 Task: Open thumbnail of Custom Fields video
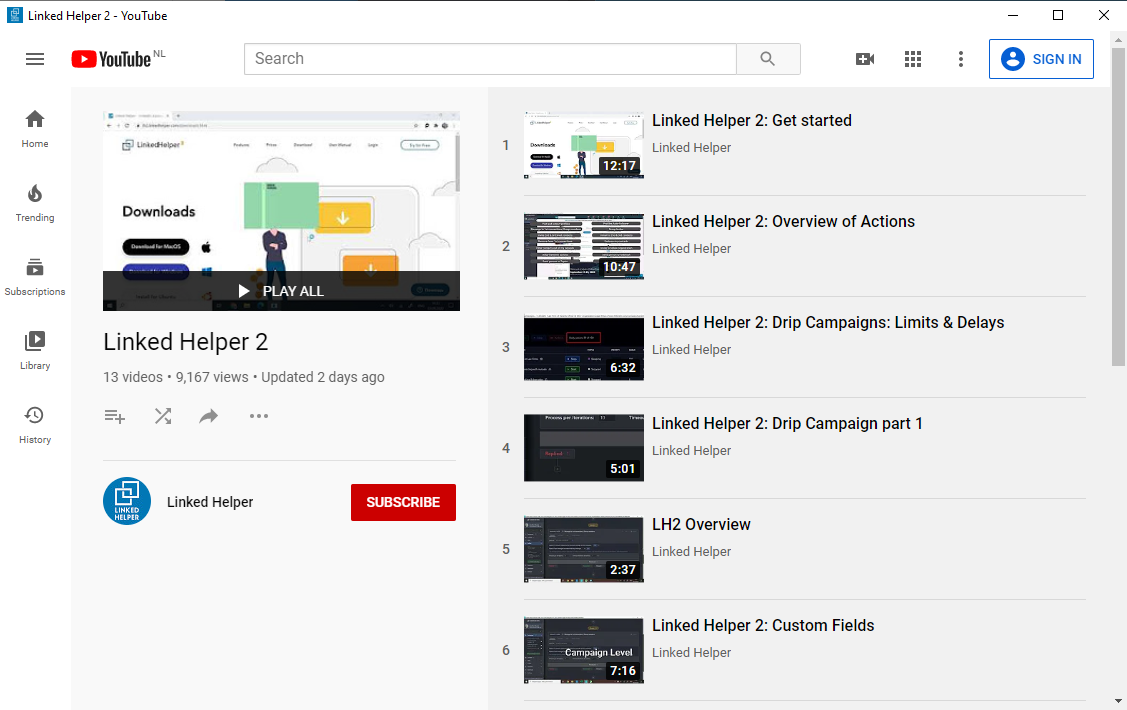[584, 650]
